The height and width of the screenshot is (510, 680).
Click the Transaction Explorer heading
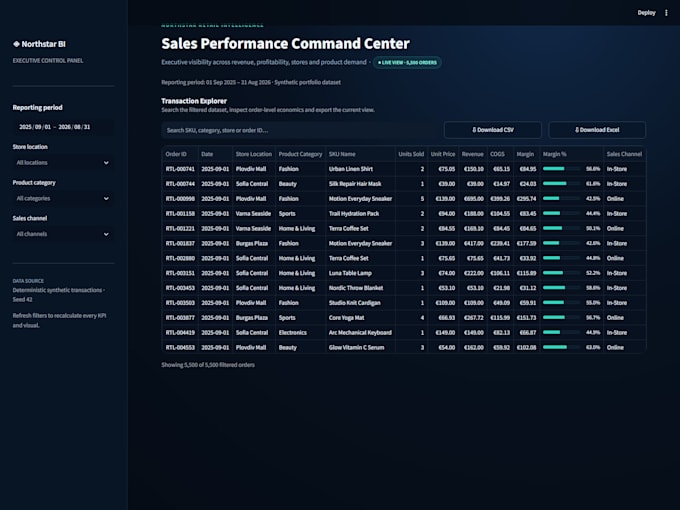pyautogui.click(x=194, y=101)
